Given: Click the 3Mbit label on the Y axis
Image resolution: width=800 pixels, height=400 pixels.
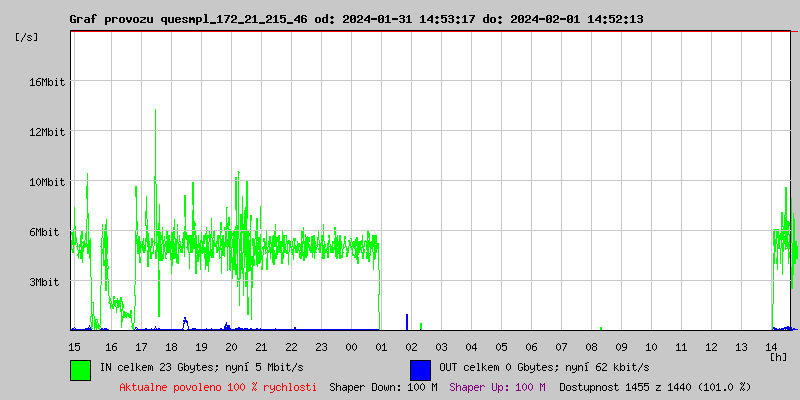Looking at the screenshot, I should [44, 282].
